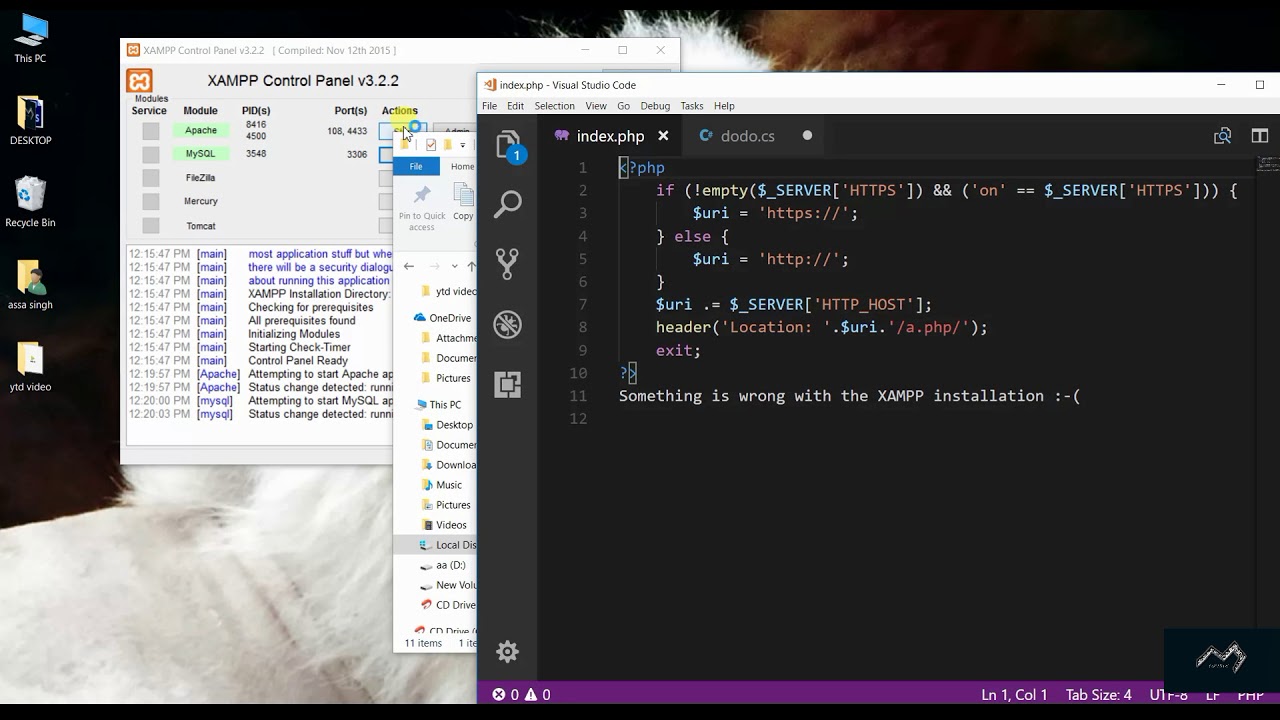
Task: Click PHP language mode in status bar
Action: (1250, 694)
